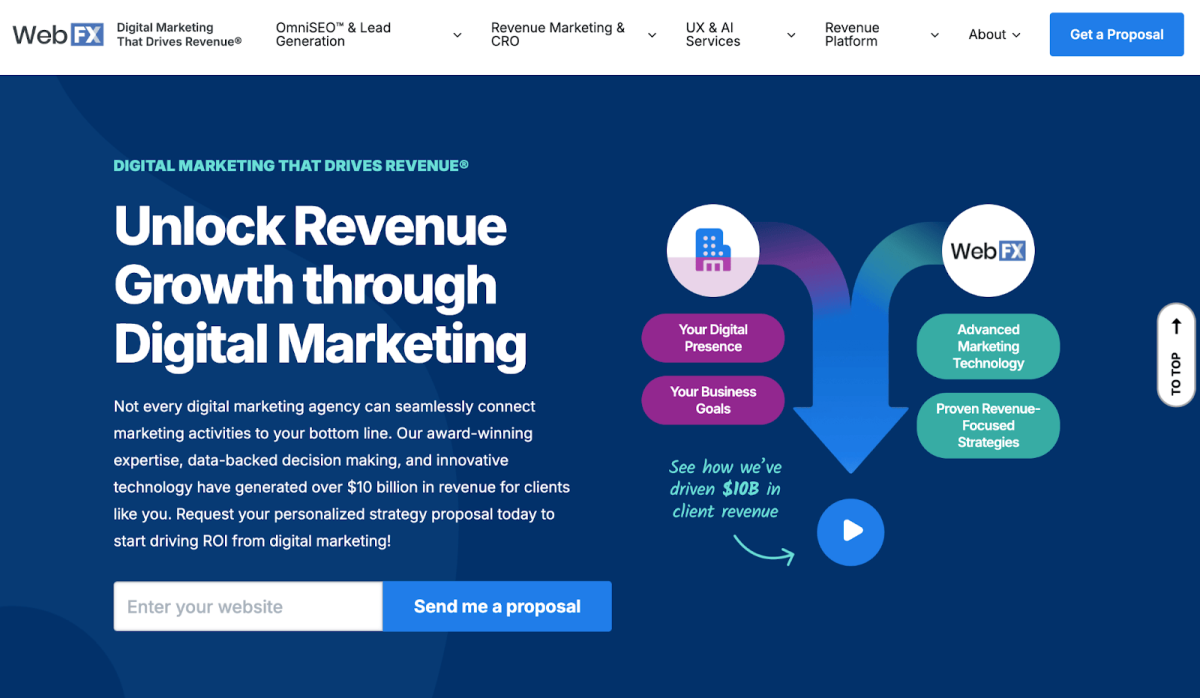Expand Revenue Marketing & CRO chevron
1200x698 pixels.
coord(652,35)
